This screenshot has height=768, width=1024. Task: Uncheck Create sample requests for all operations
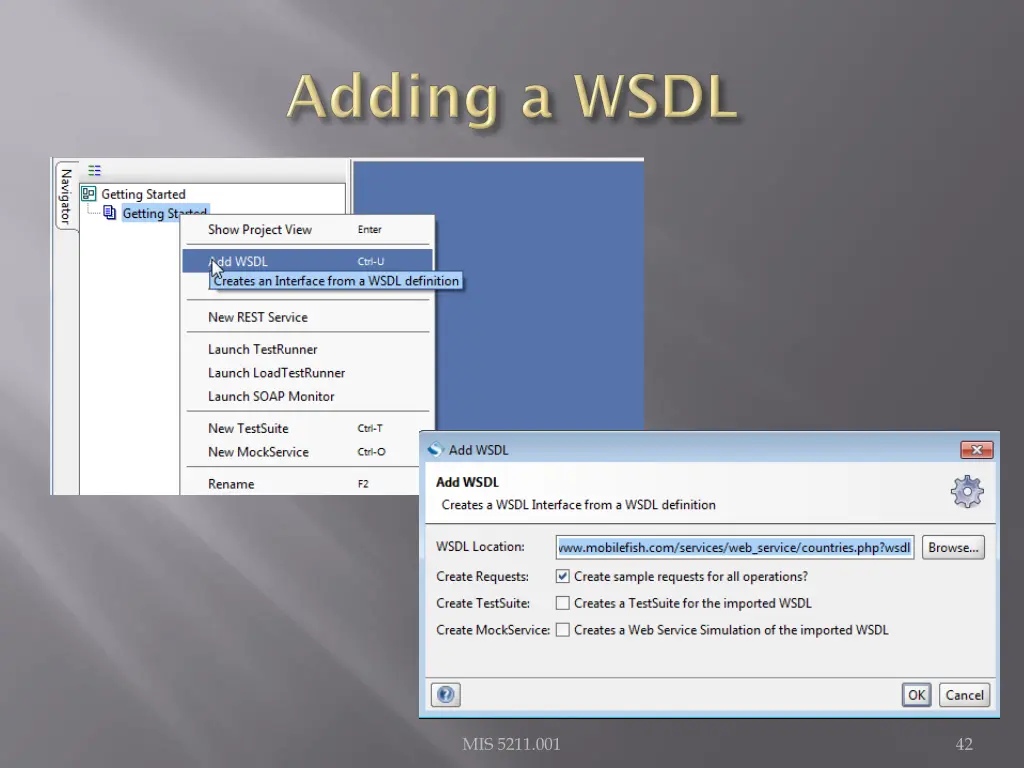point(563,576)
